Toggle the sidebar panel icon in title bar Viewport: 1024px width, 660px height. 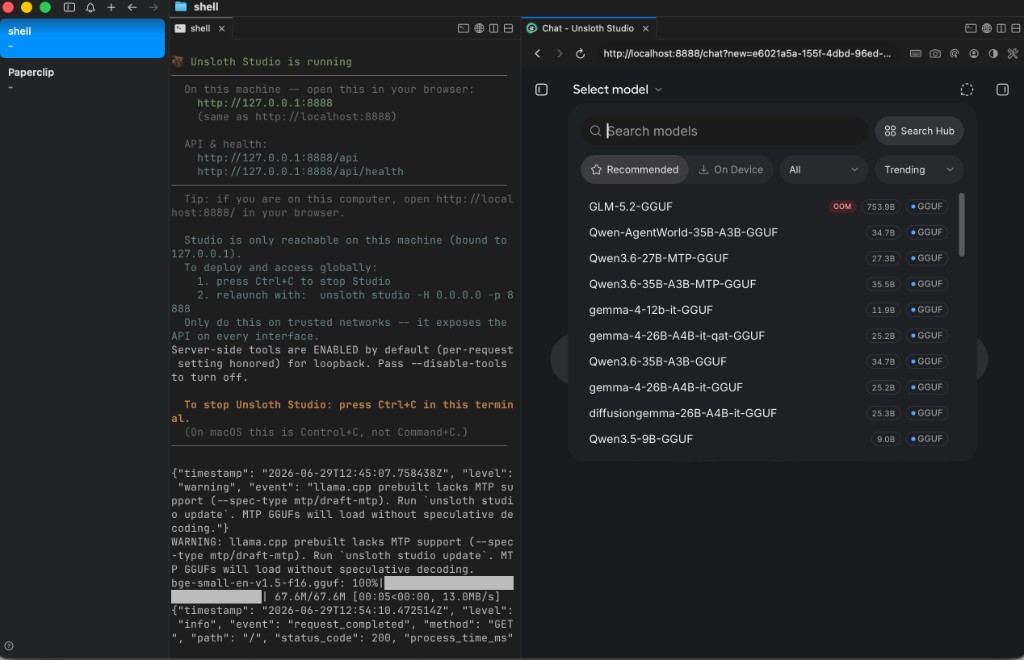pos(69,7)
